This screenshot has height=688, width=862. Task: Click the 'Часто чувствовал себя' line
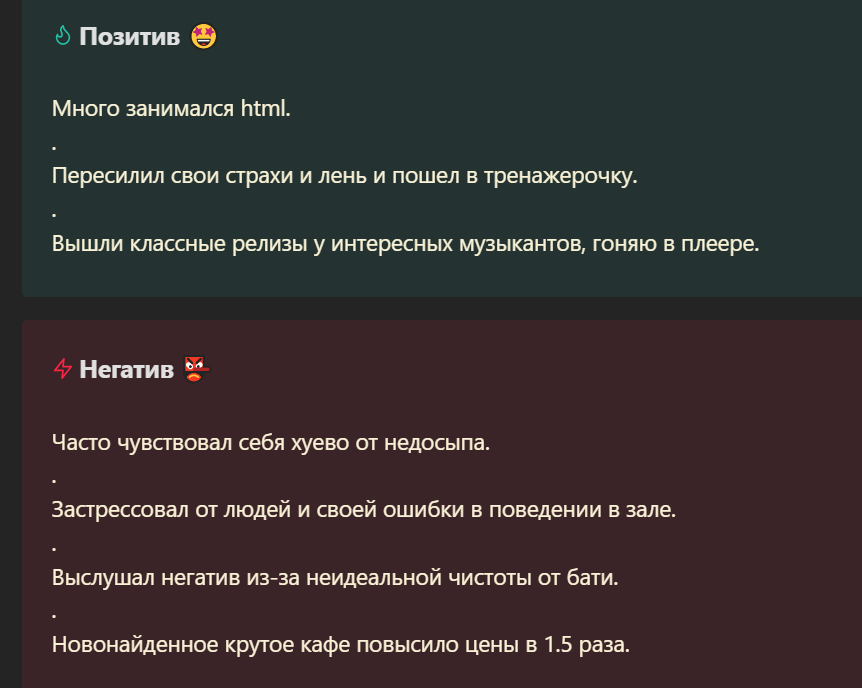(x=271, y=442)
